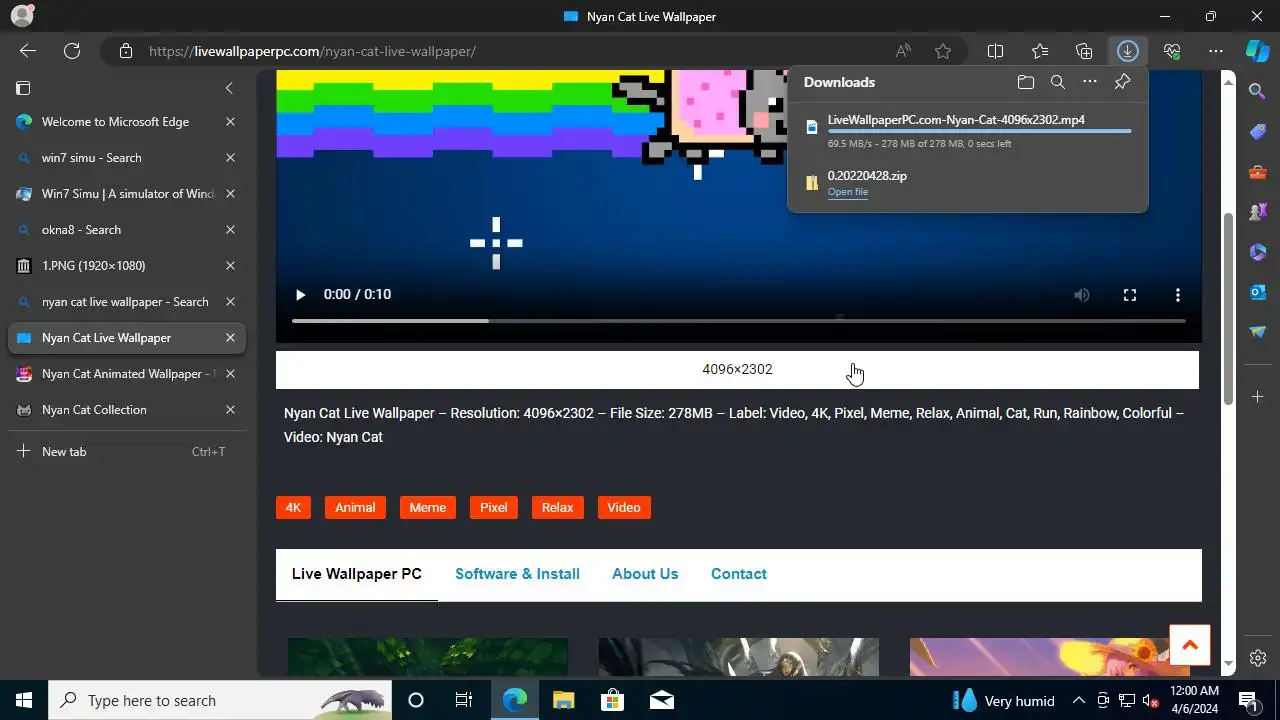Open Microsoft Store from taskbar
Viewport: 1280px width, 720px height.
tap(612, 700)
